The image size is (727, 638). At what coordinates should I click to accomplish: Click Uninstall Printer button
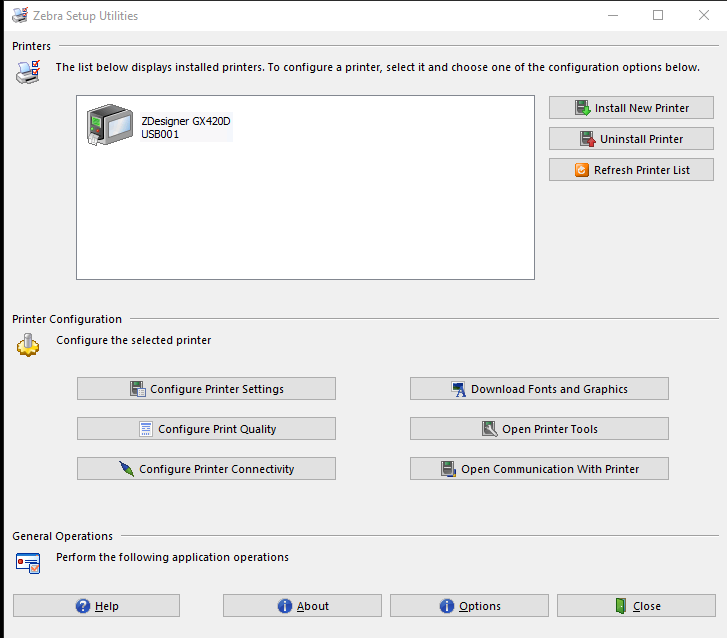pos(631,139)
